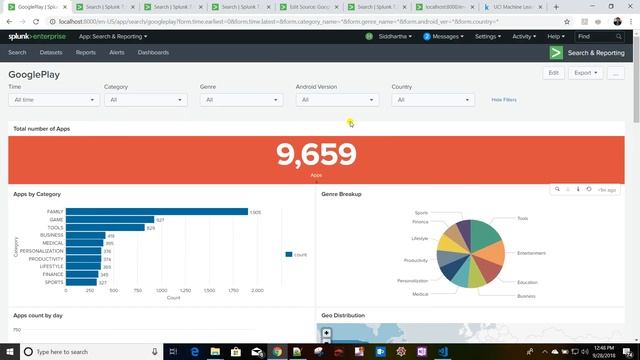
Task: Open the Help menu
Action: point(556,36)
